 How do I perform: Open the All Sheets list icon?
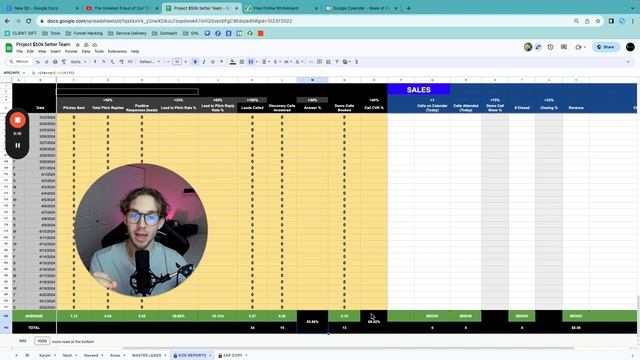point(27,356)
